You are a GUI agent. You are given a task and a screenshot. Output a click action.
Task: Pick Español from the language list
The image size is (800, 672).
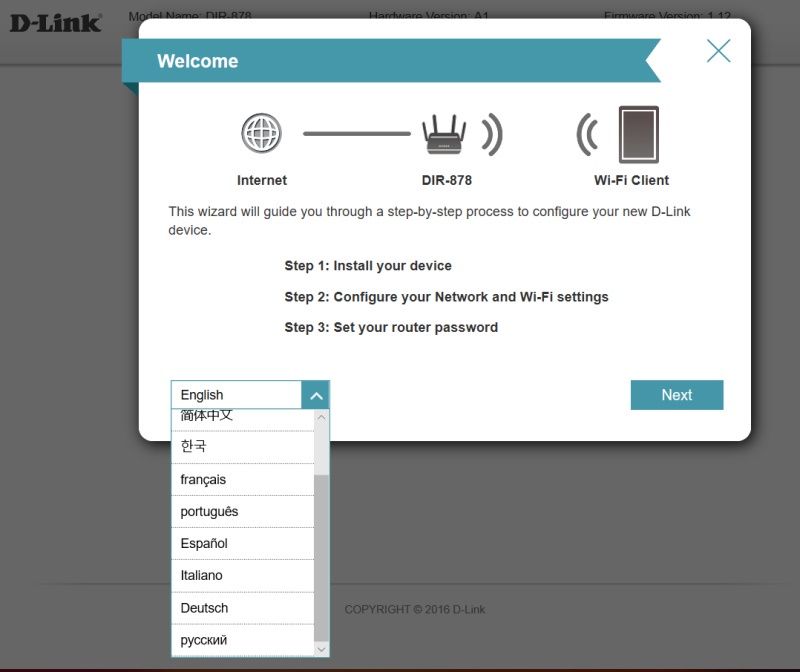tap(242, 543)
